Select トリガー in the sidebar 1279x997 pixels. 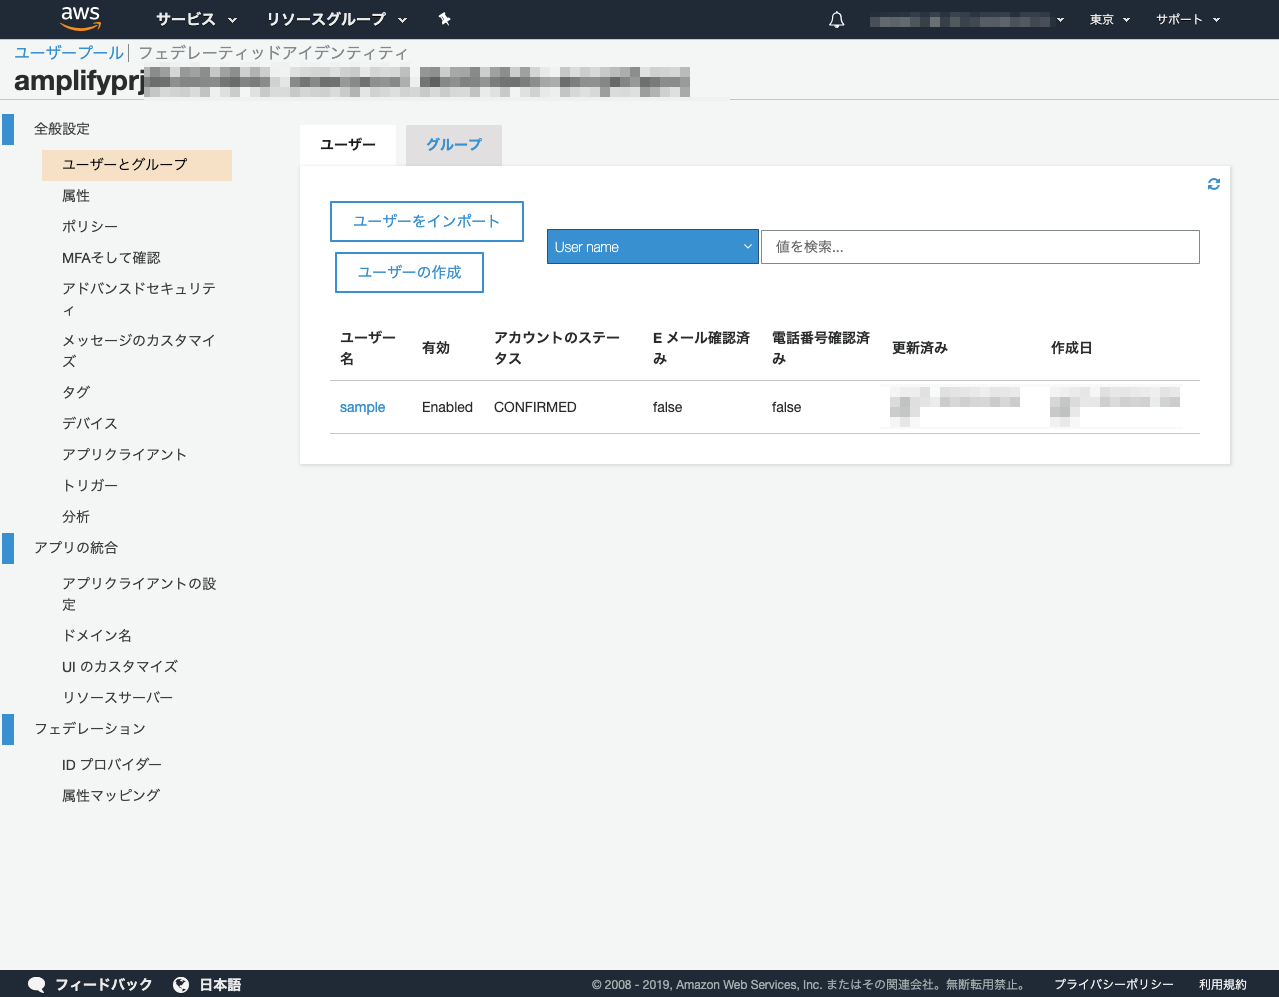click(x=91, y=485)
